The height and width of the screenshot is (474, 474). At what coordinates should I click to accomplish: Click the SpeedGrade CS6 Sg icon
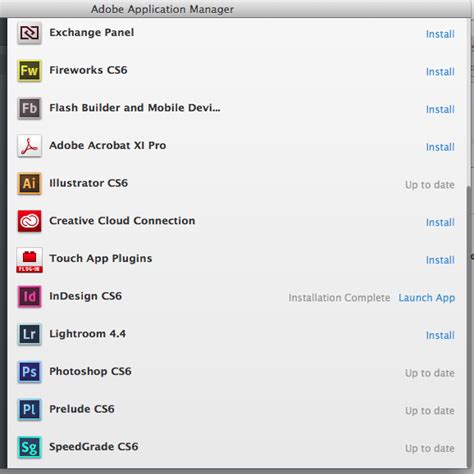click(x=29, y=447)
